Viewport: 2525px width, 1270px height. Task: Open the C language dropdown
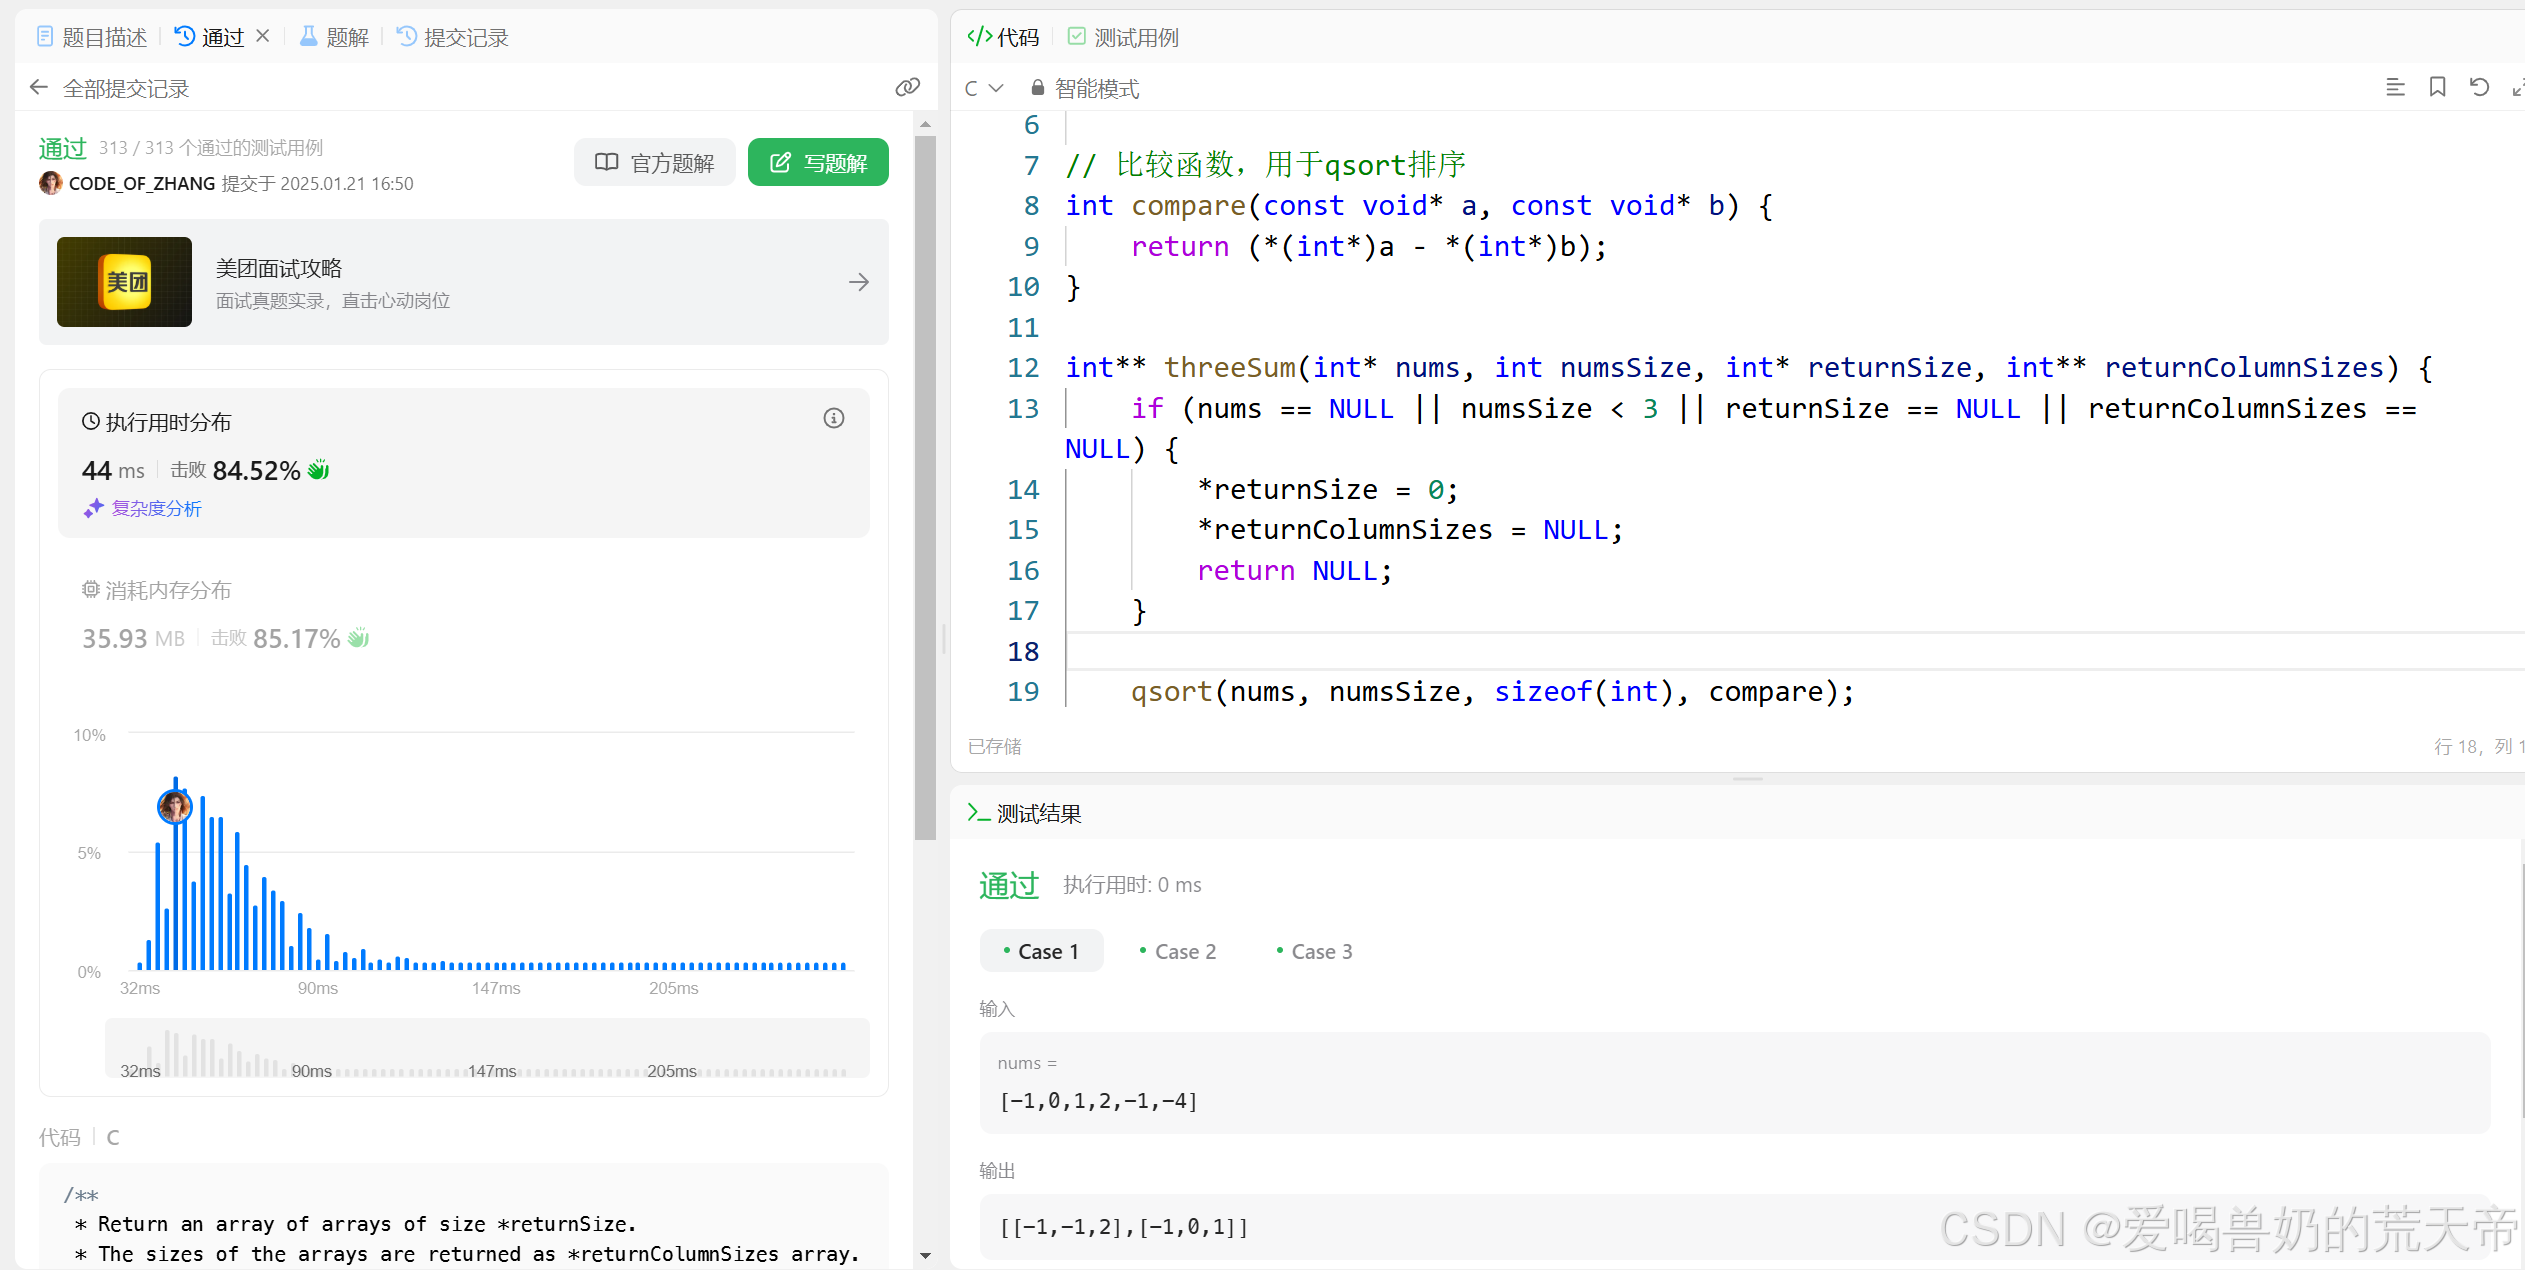point(984,88)
